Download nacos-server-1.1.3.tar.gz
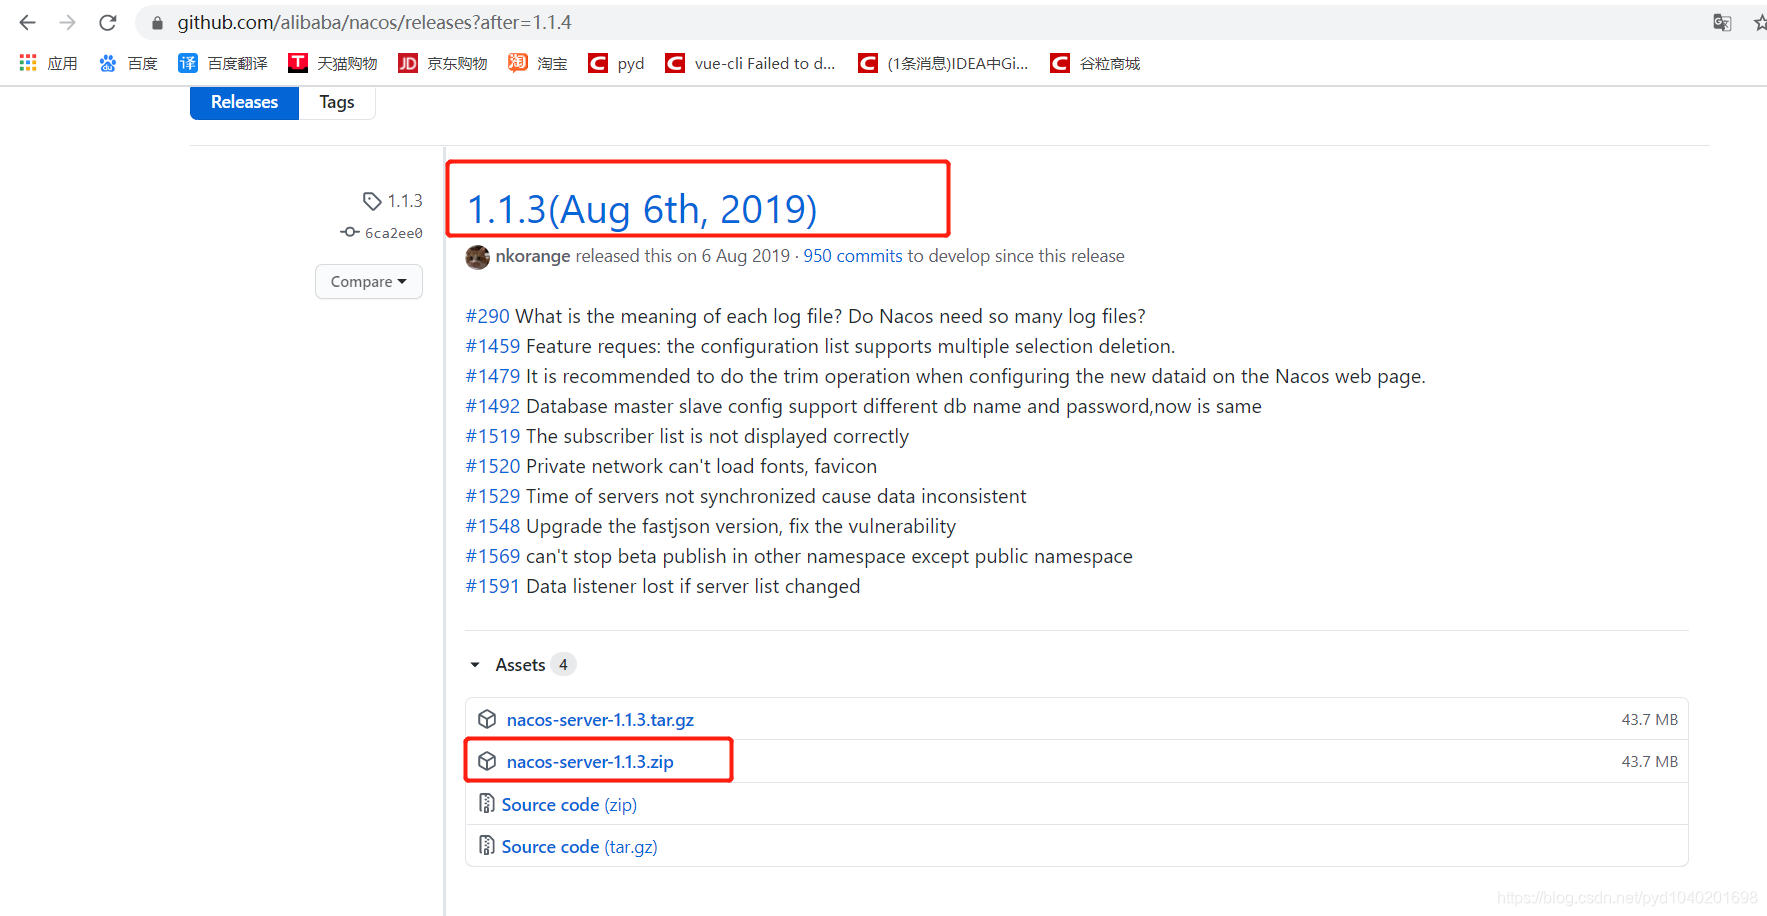The width and height of the screenshot is (1767, 916). tap(600, 720)
